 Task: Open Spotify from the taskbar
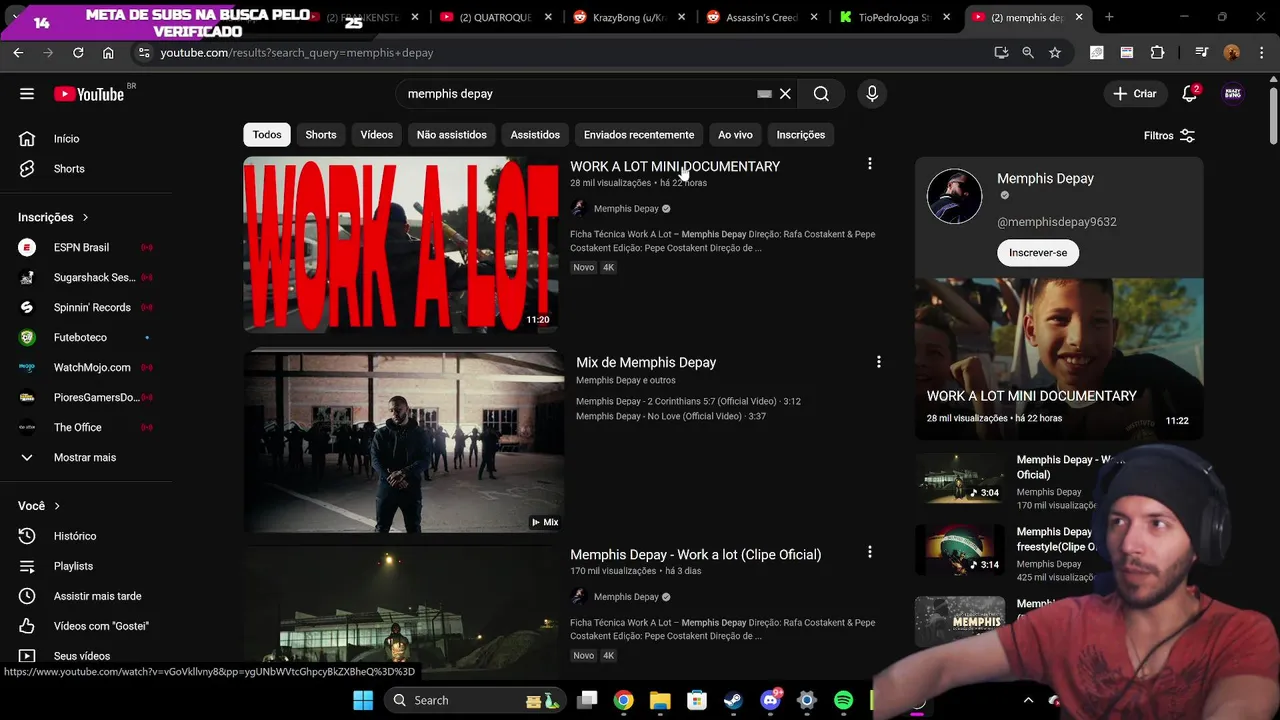(x=843, y=700)
